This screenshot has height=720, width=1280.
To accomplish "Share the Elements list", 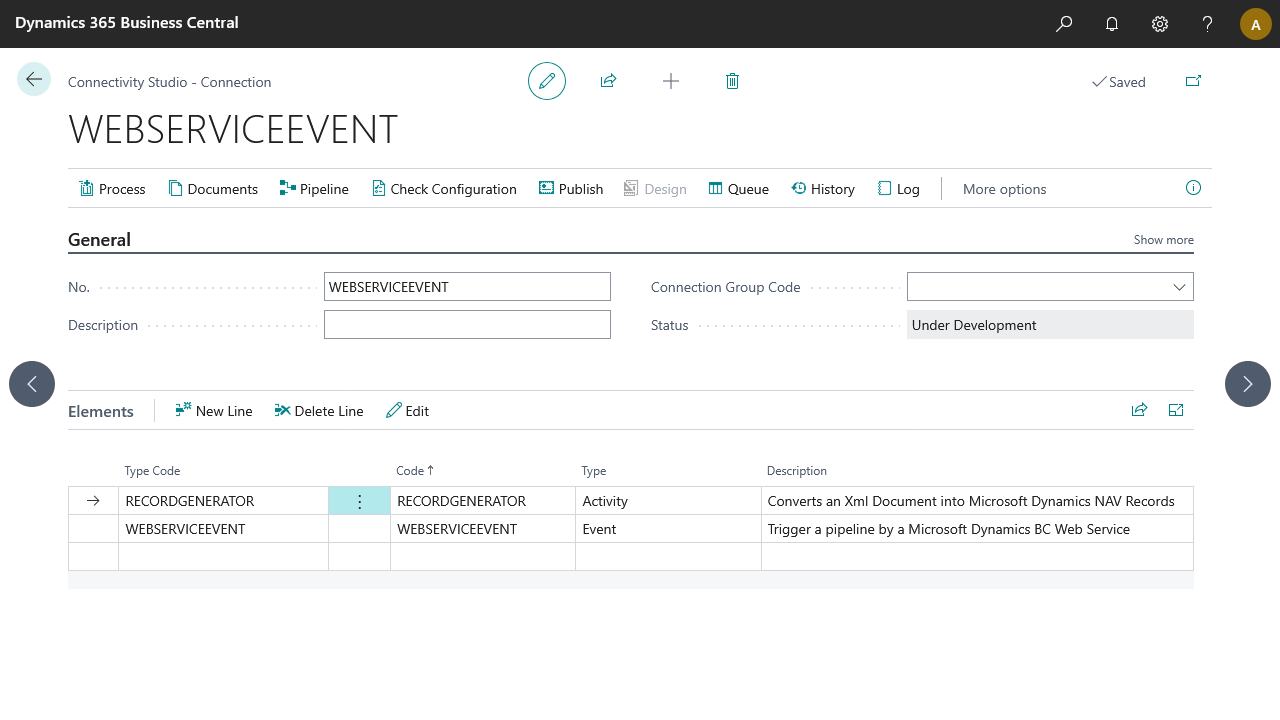I will coord(1139,410).
